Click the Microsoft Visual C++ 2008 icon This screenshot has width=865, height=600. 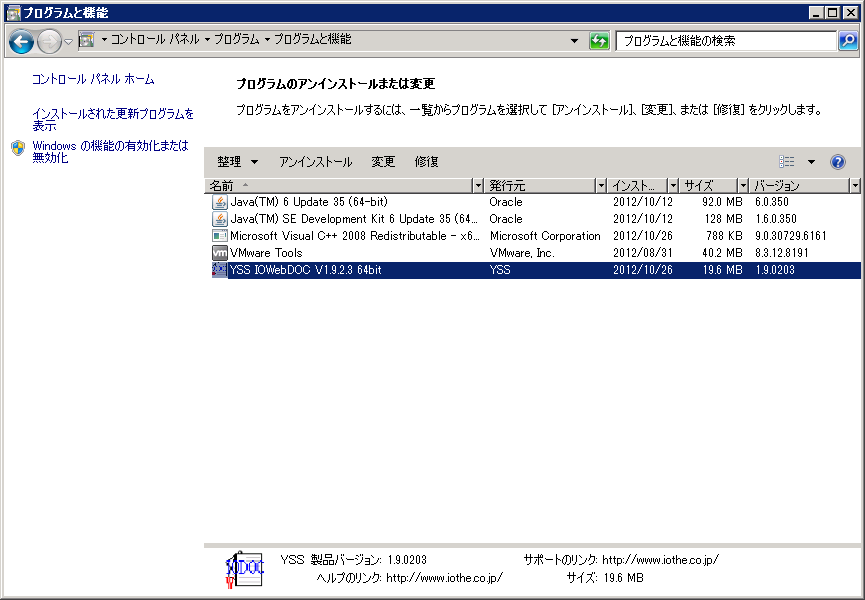coord(220,236)
